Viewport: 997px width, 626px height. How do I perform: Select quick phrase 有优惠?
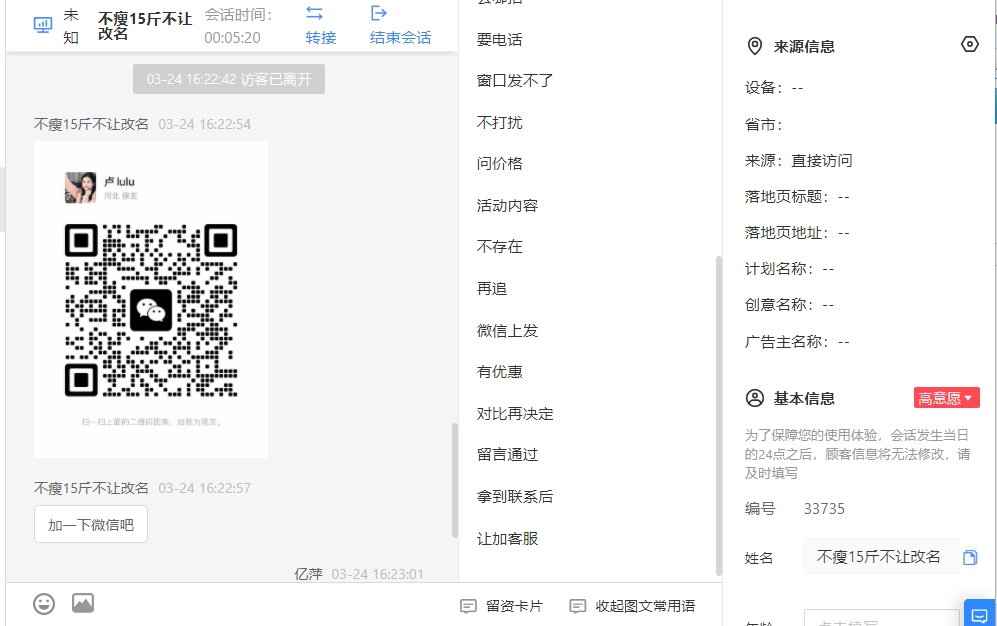click(499, 372)
